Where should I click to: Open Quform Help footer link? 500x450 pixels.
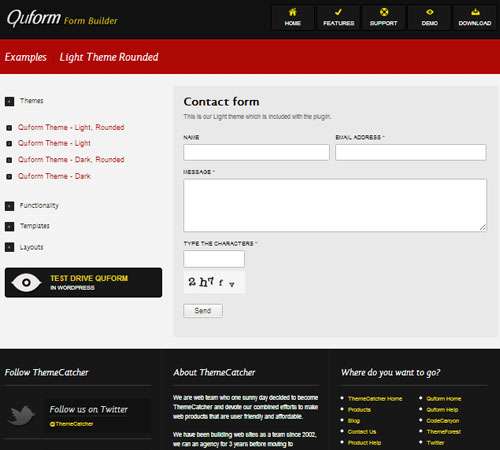pos(442,410)
